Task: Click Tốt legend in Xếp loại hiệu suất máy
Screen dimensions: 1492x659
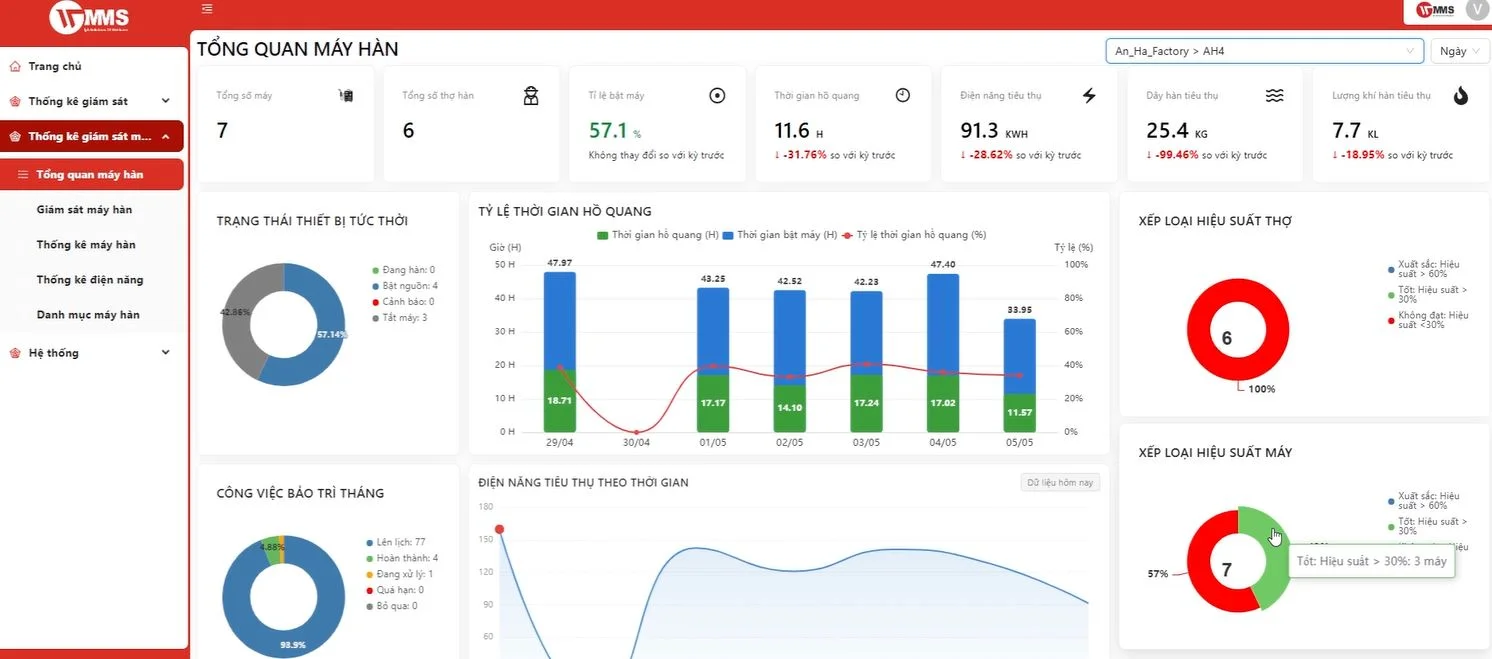Action: click(x=1428, y=526)
